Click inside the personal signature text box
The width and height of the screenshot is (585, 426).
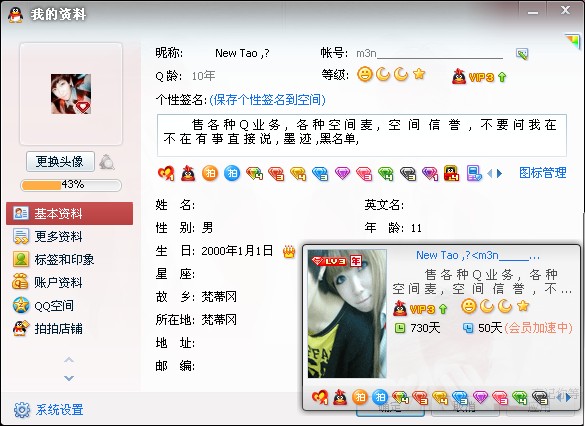click(362, 135)
